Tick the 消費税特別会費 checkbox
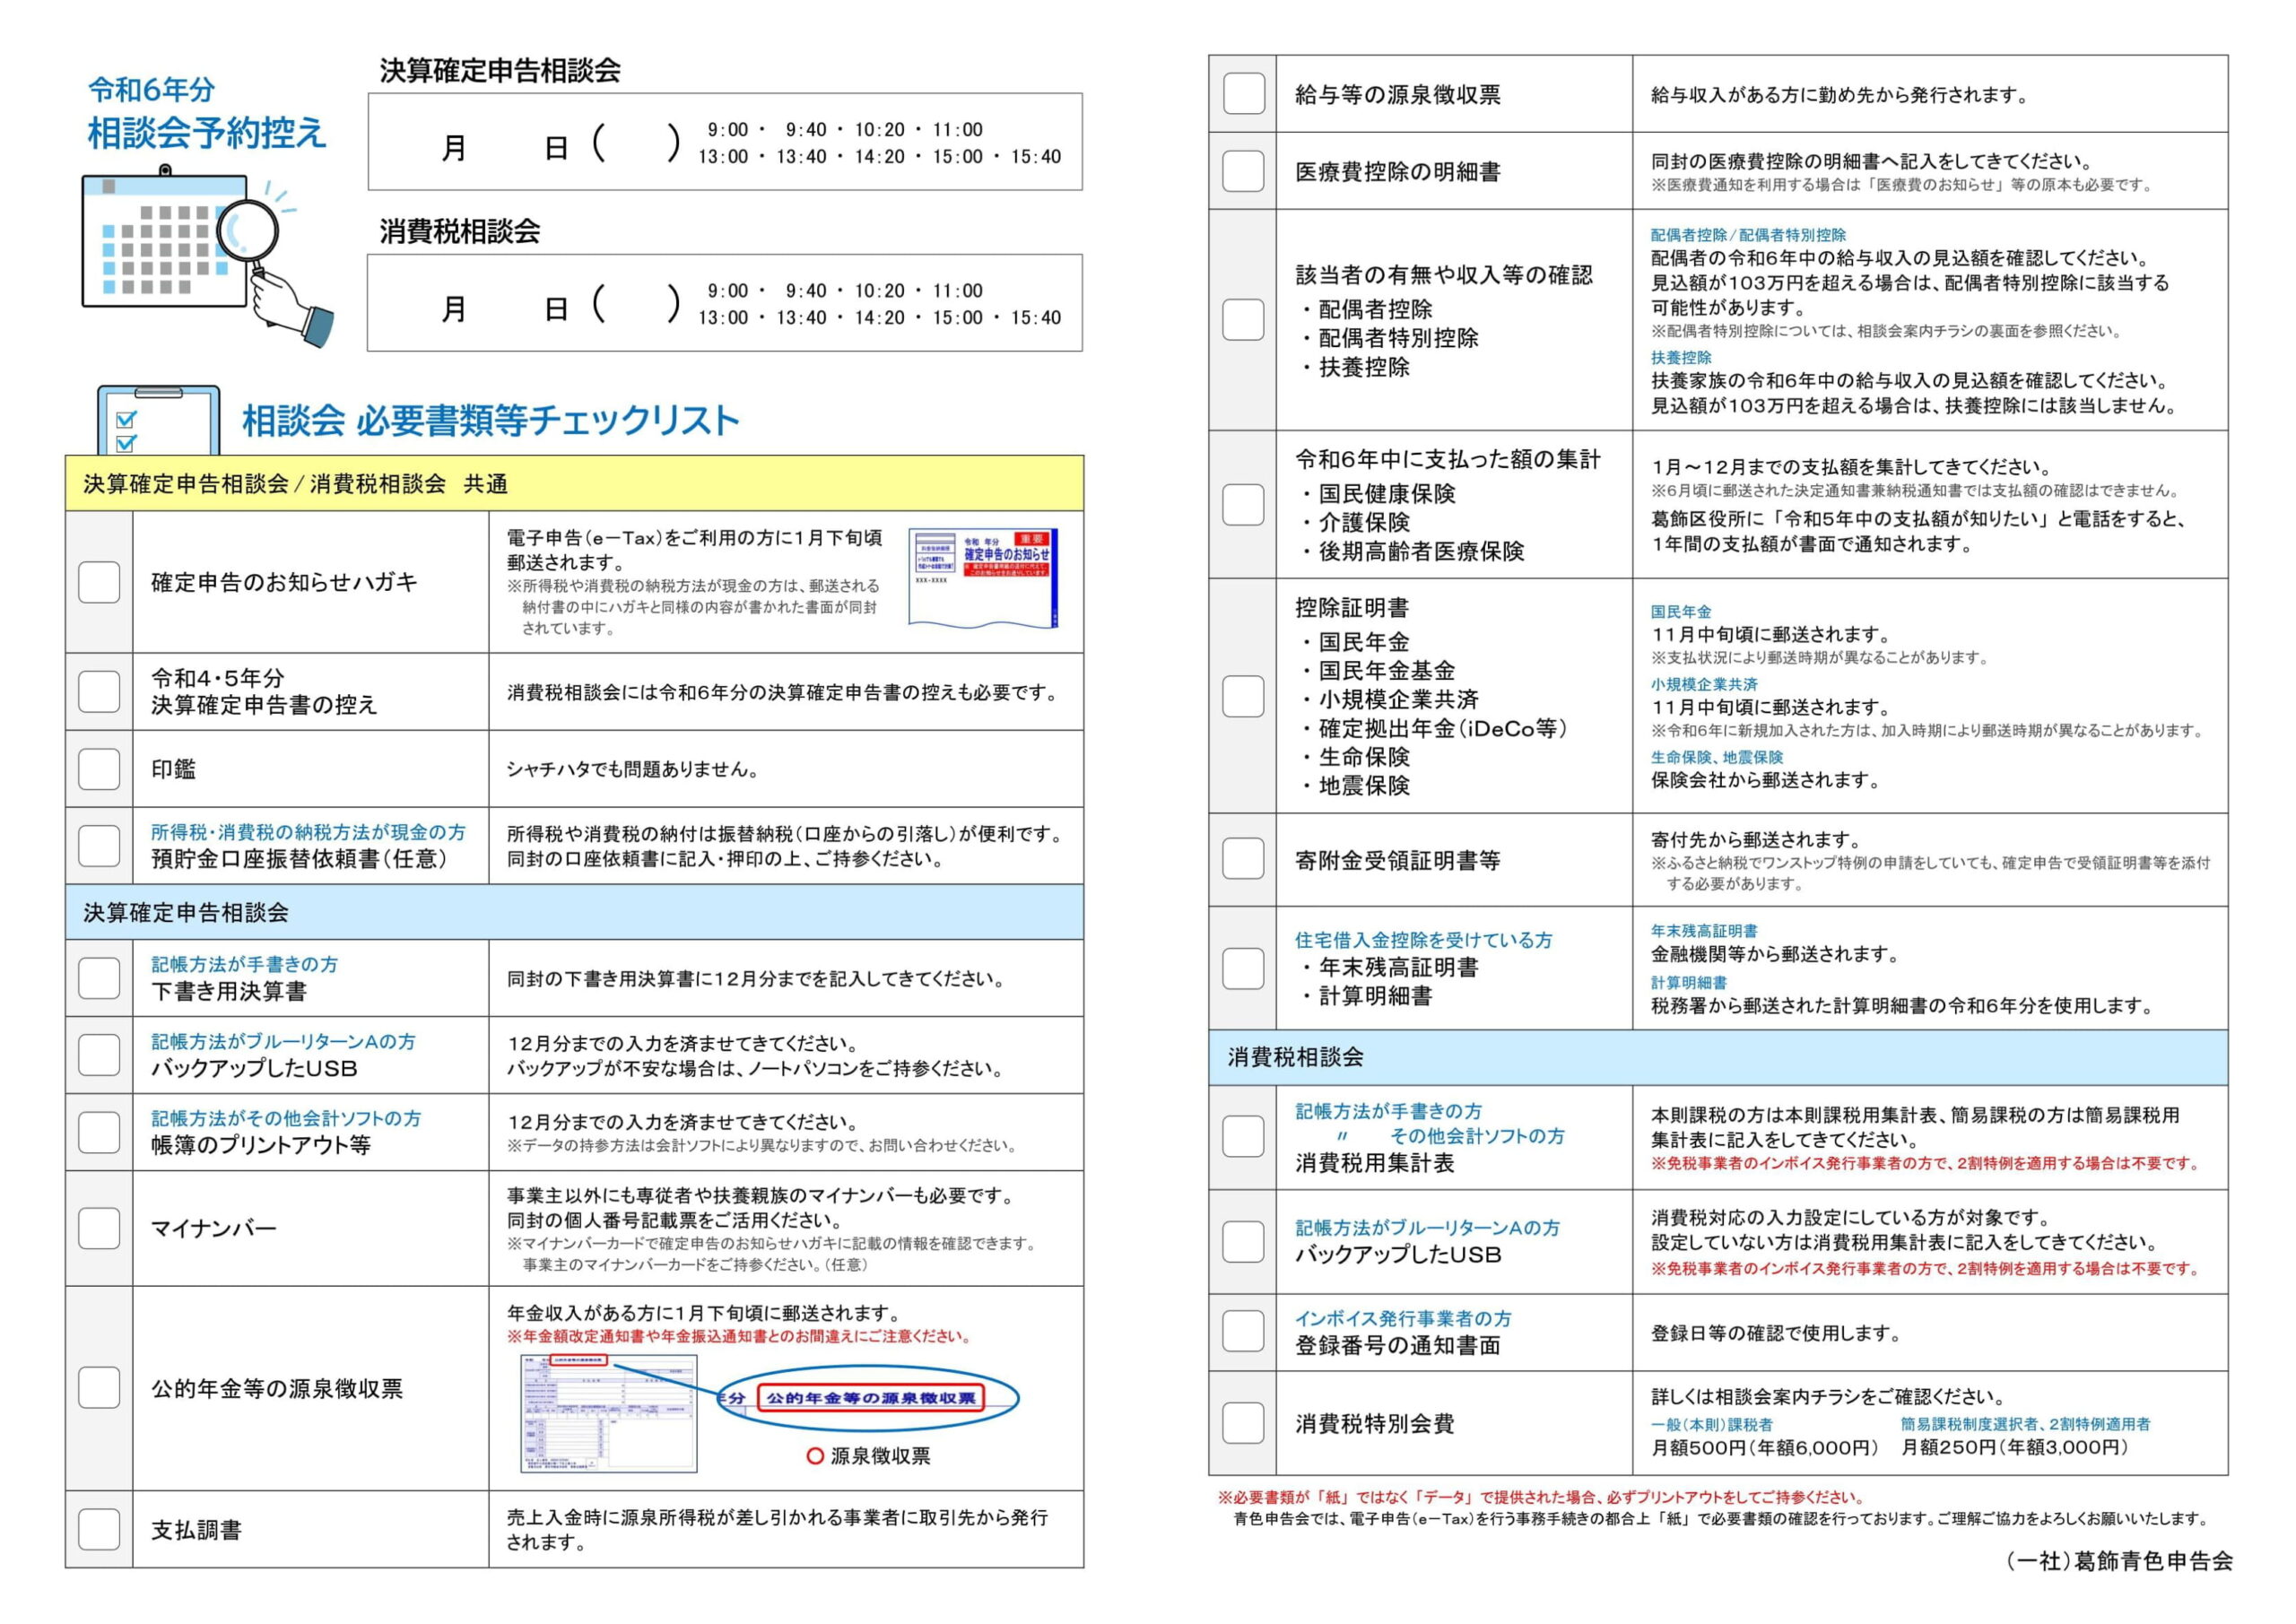The width and height of the screenshot is (2296, 1624). coord(1243,1423)
